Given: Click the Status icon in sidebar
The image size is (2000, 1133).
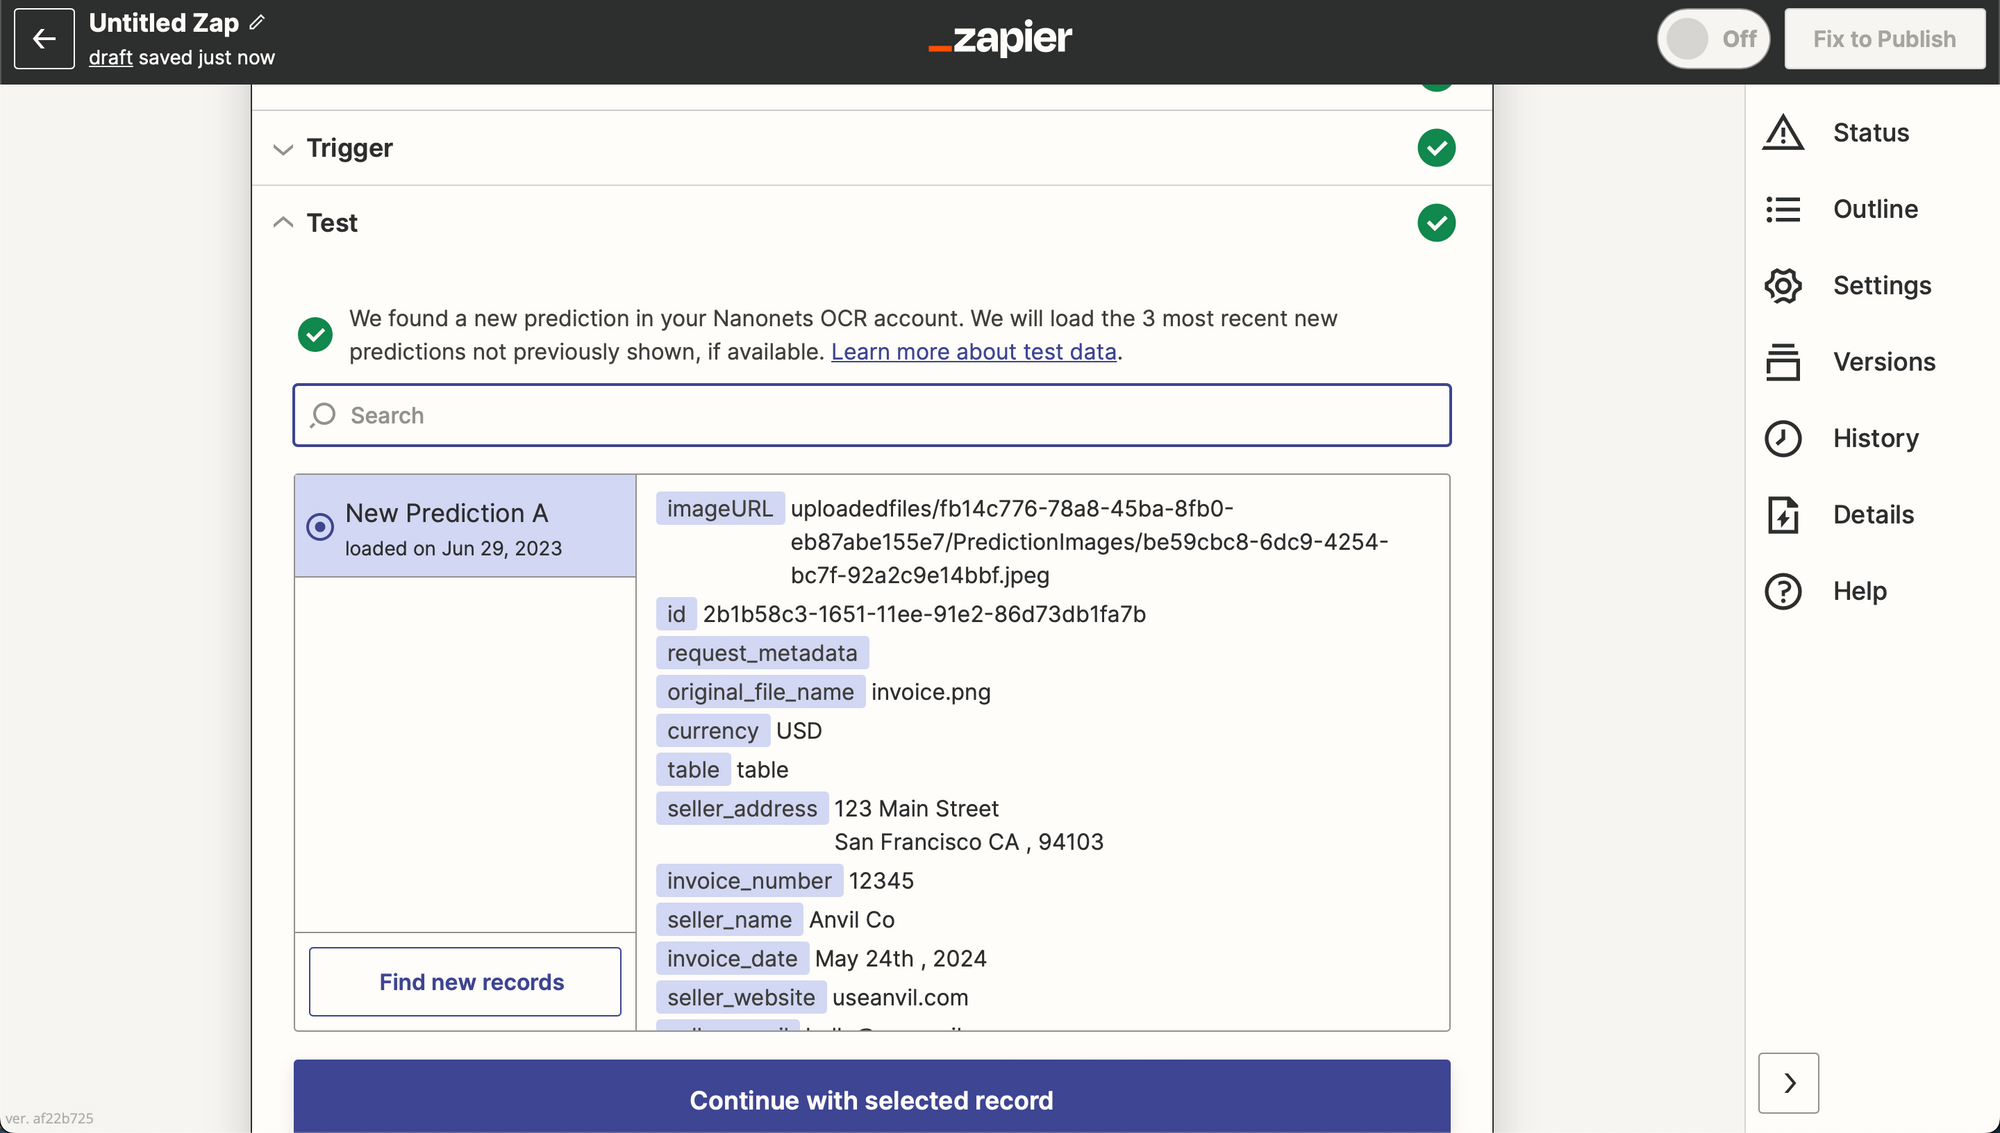Looking at the screenshot, I should click(1786, 130).
